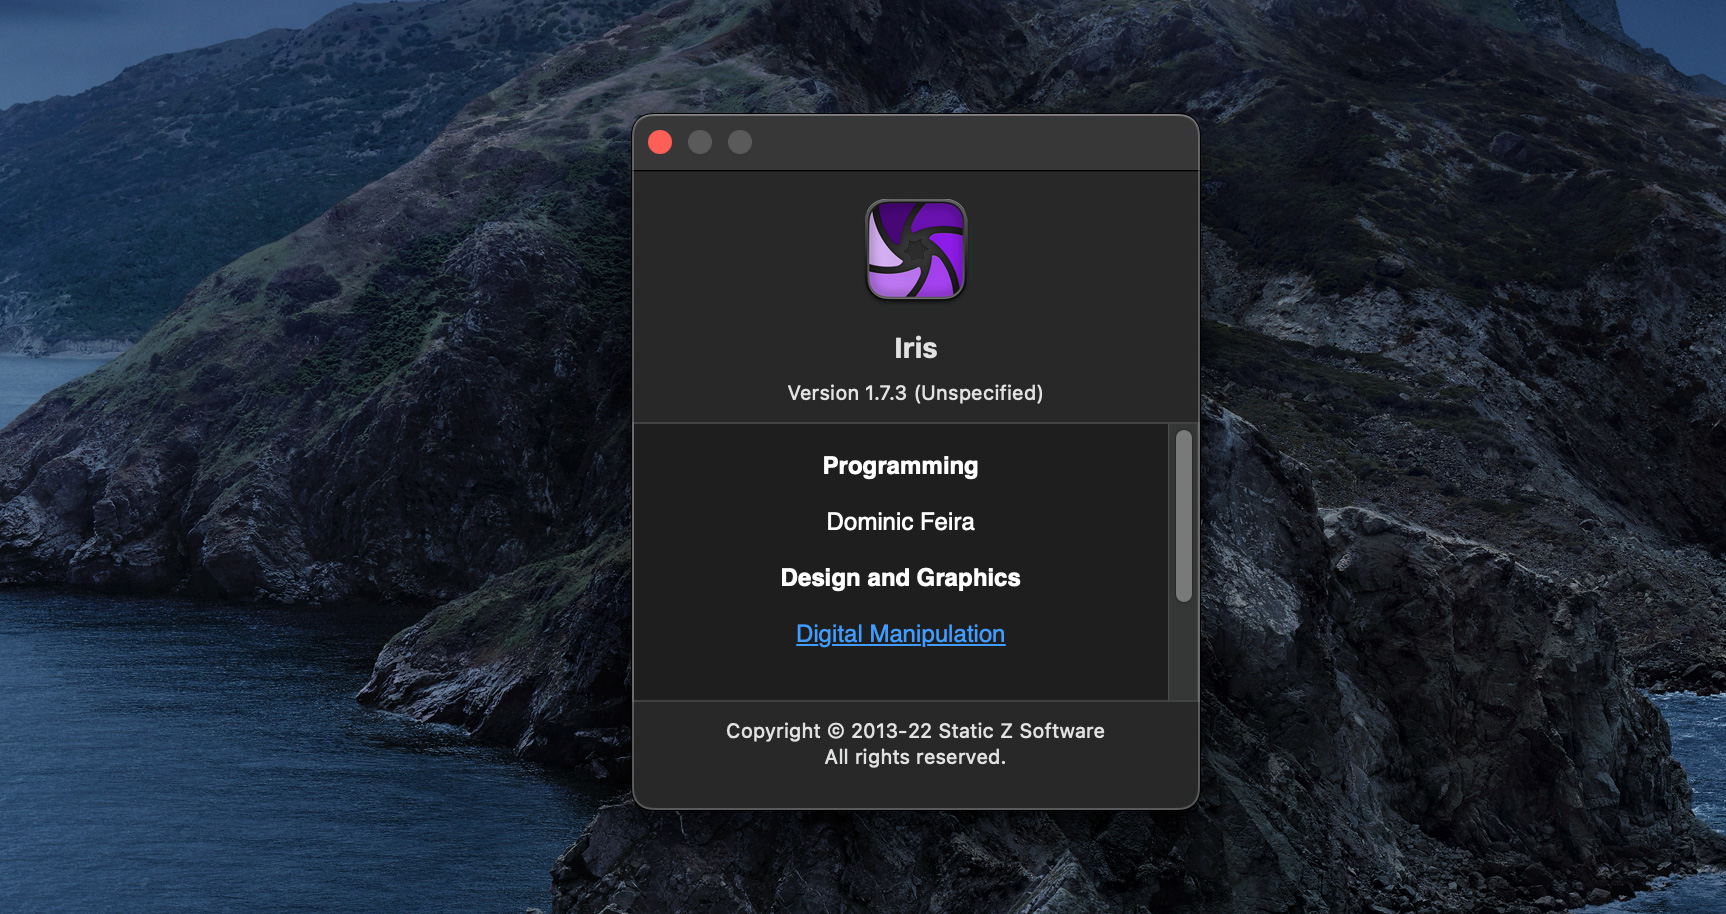
Task: Click the "All rights reserved." line
Action: 915,757
